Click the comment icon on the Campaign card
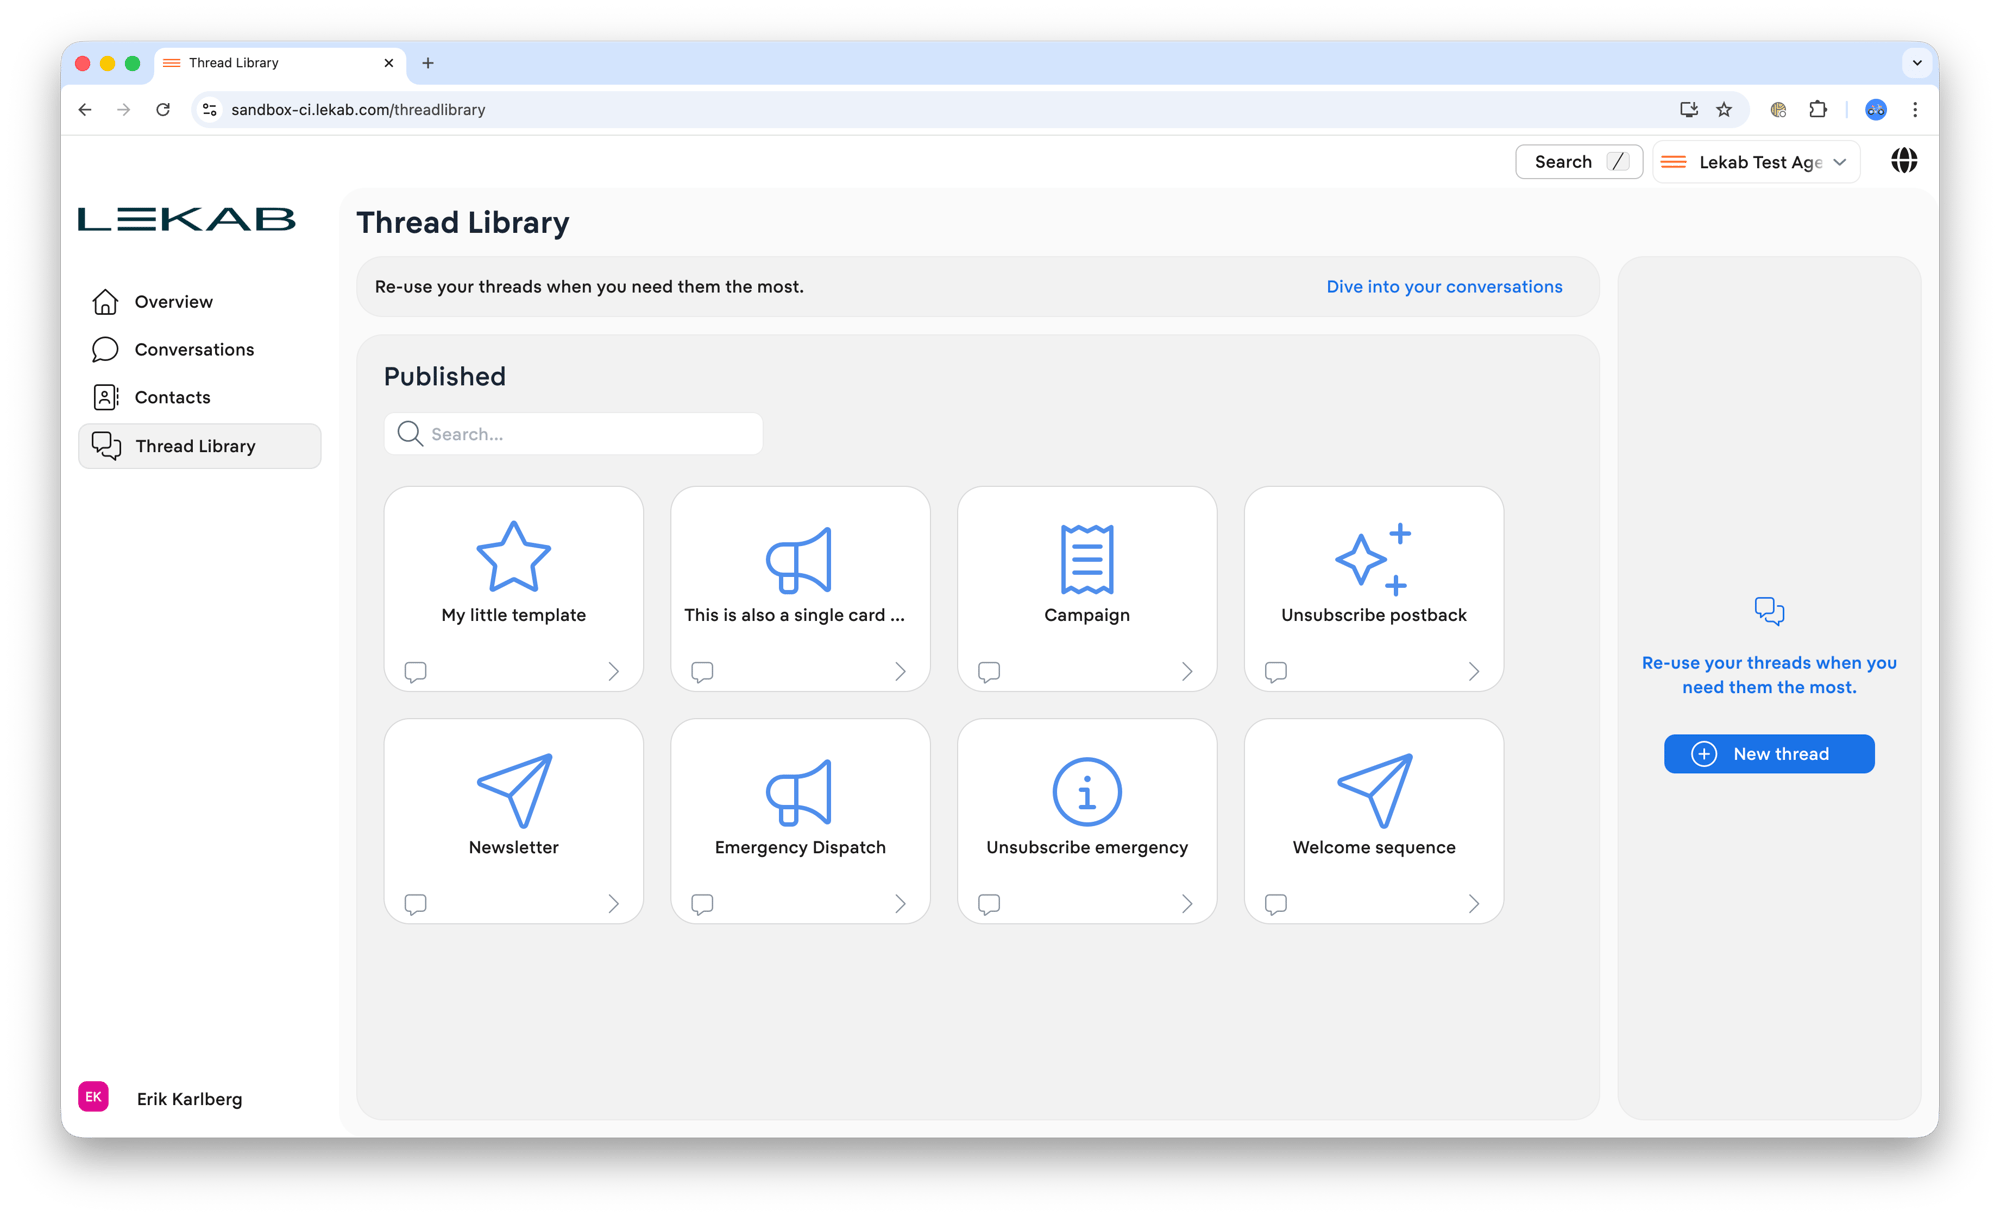 pyautogui.click(x=988, y=671)
